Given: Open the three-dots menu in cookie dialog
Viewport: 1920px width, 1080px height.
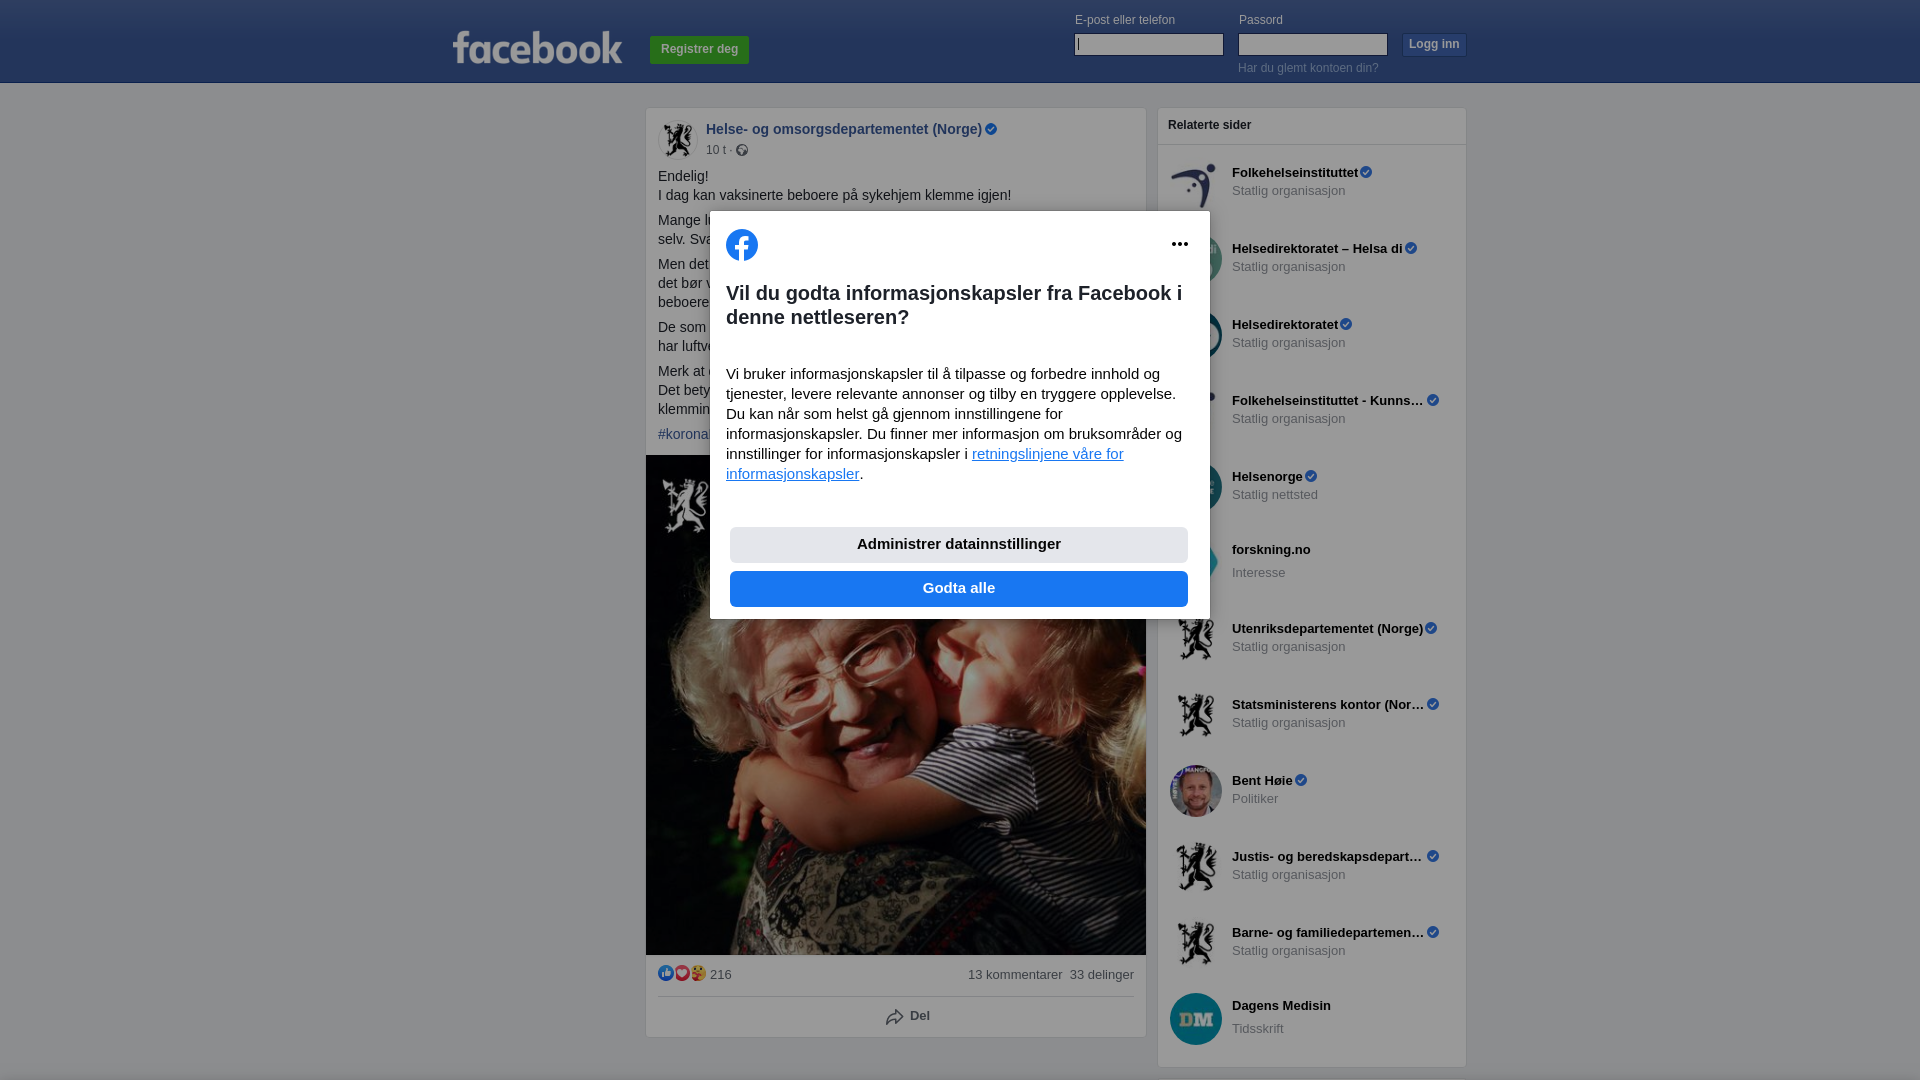Looking at the screenshot, I should coord(1180,244).
